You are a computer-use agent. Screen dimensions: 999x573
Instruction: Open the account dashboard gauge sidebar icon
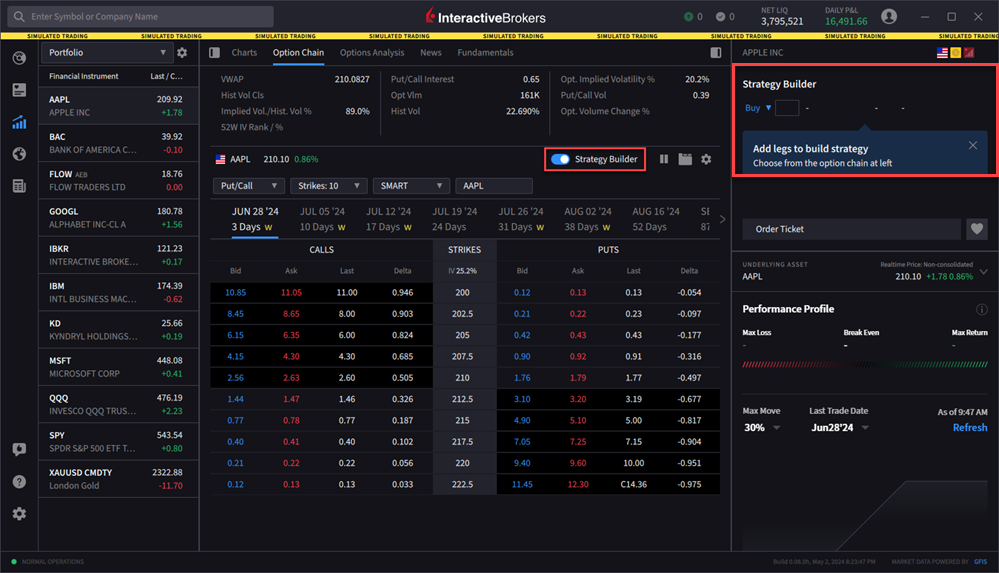click(x=19, y=58)
